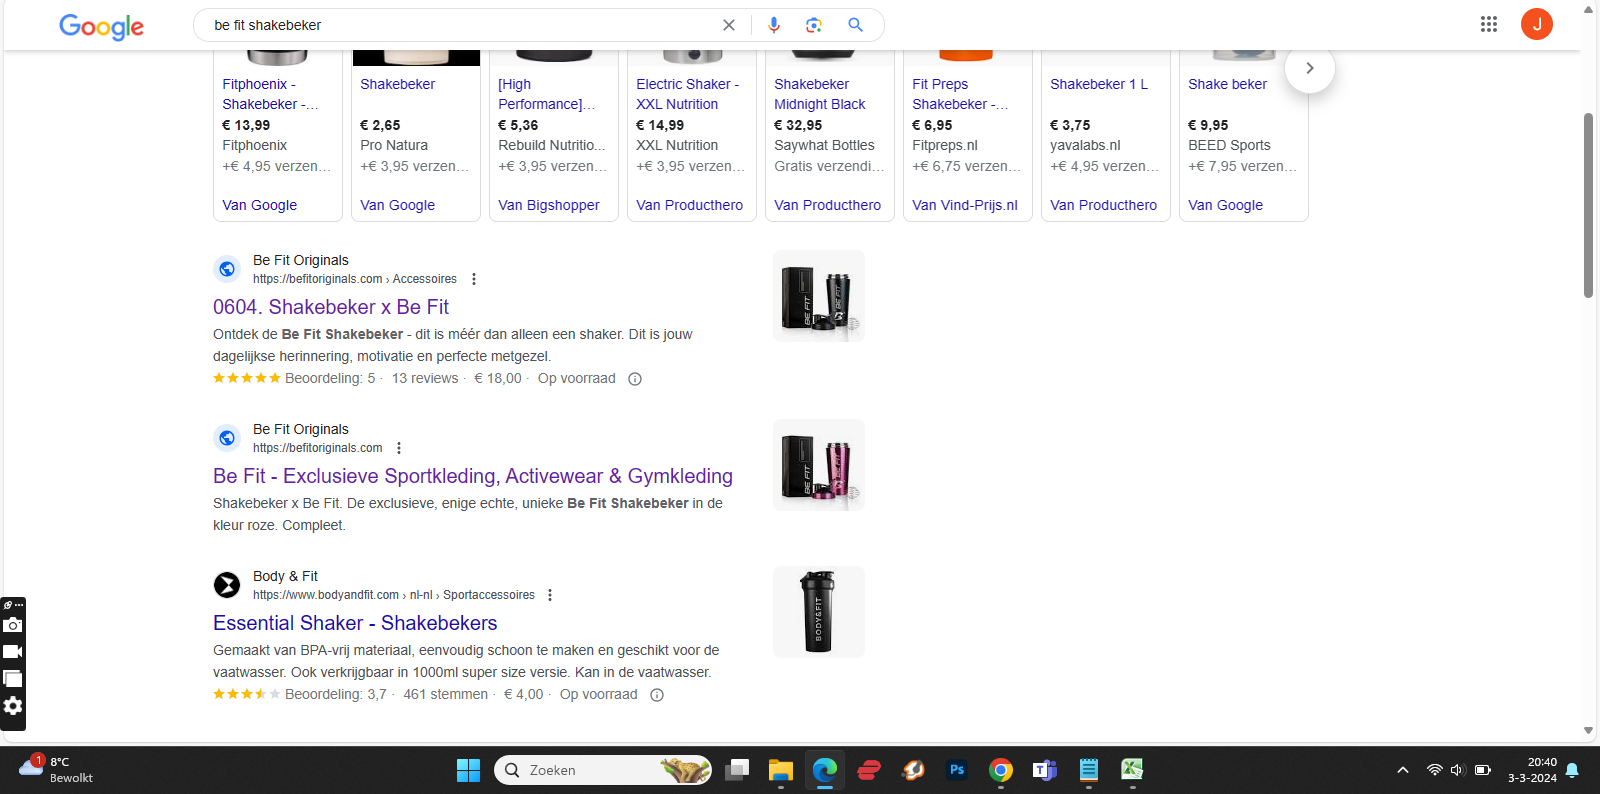1600x794 pixels.
Task: Open Excel from taskbar
Action: tap(1133, 770)
